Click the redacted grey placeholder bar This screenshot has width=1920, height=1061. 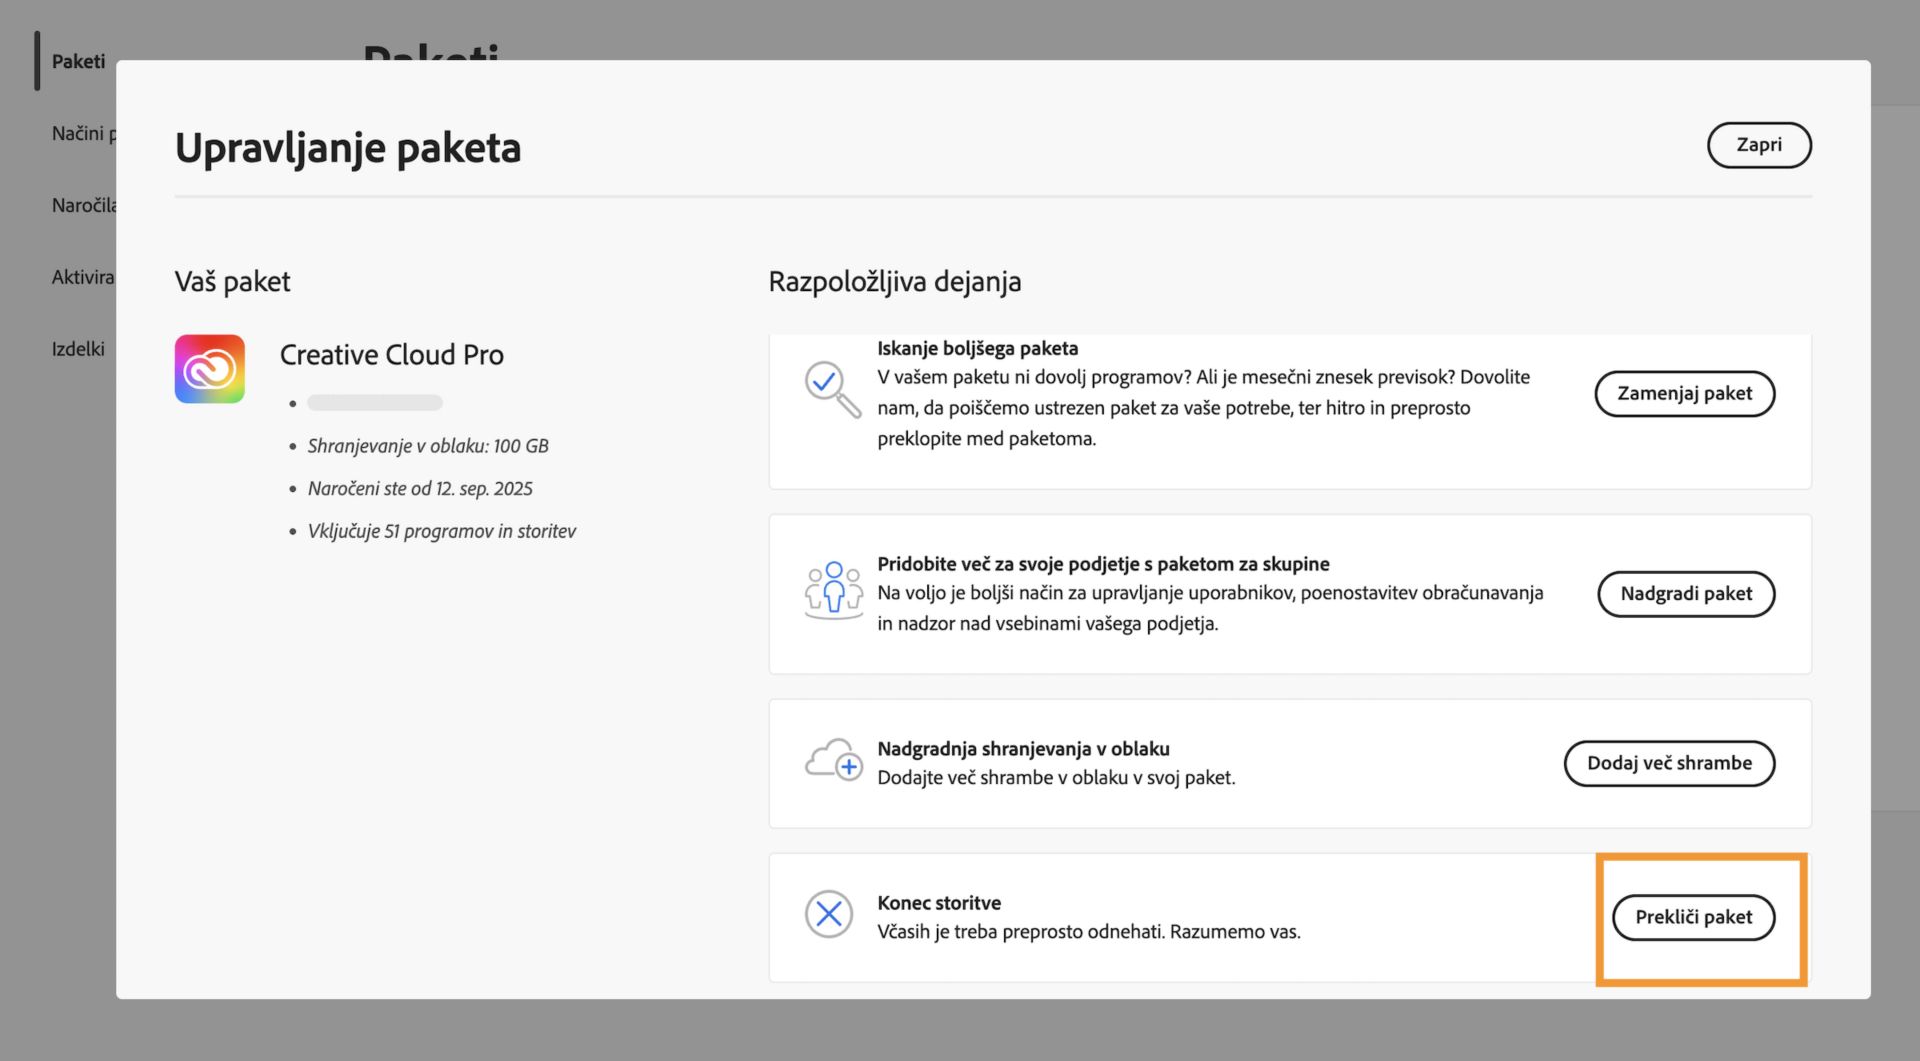click(x=375, y=403)
